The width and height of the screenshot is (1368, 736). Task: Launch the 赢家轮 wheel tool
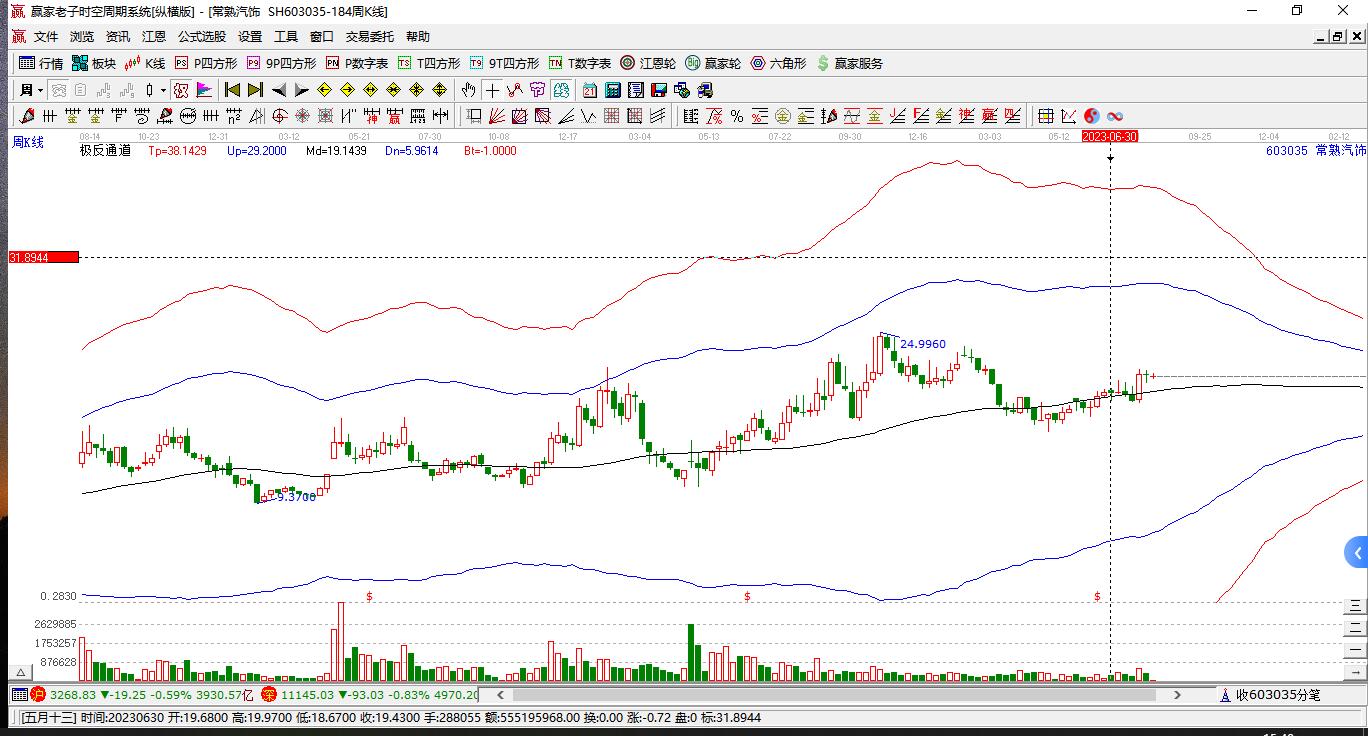tap(713, 63)
